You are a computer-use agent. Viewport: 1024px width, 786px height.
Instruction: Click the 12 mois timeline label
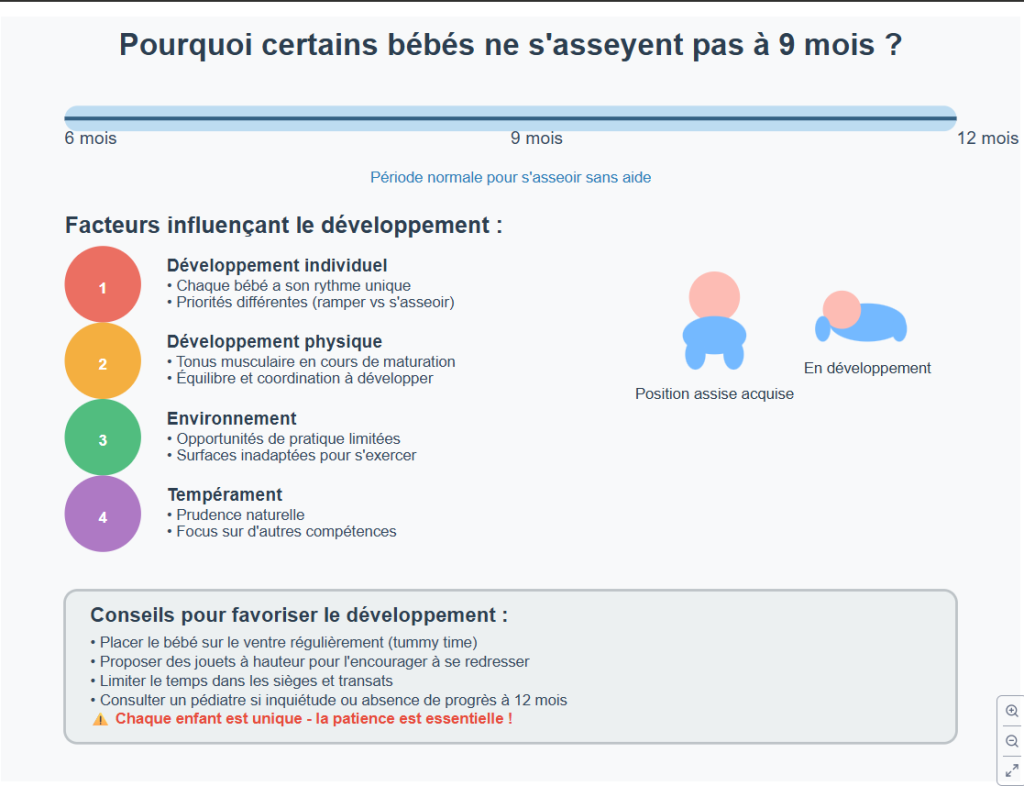[x=987, y=138]
